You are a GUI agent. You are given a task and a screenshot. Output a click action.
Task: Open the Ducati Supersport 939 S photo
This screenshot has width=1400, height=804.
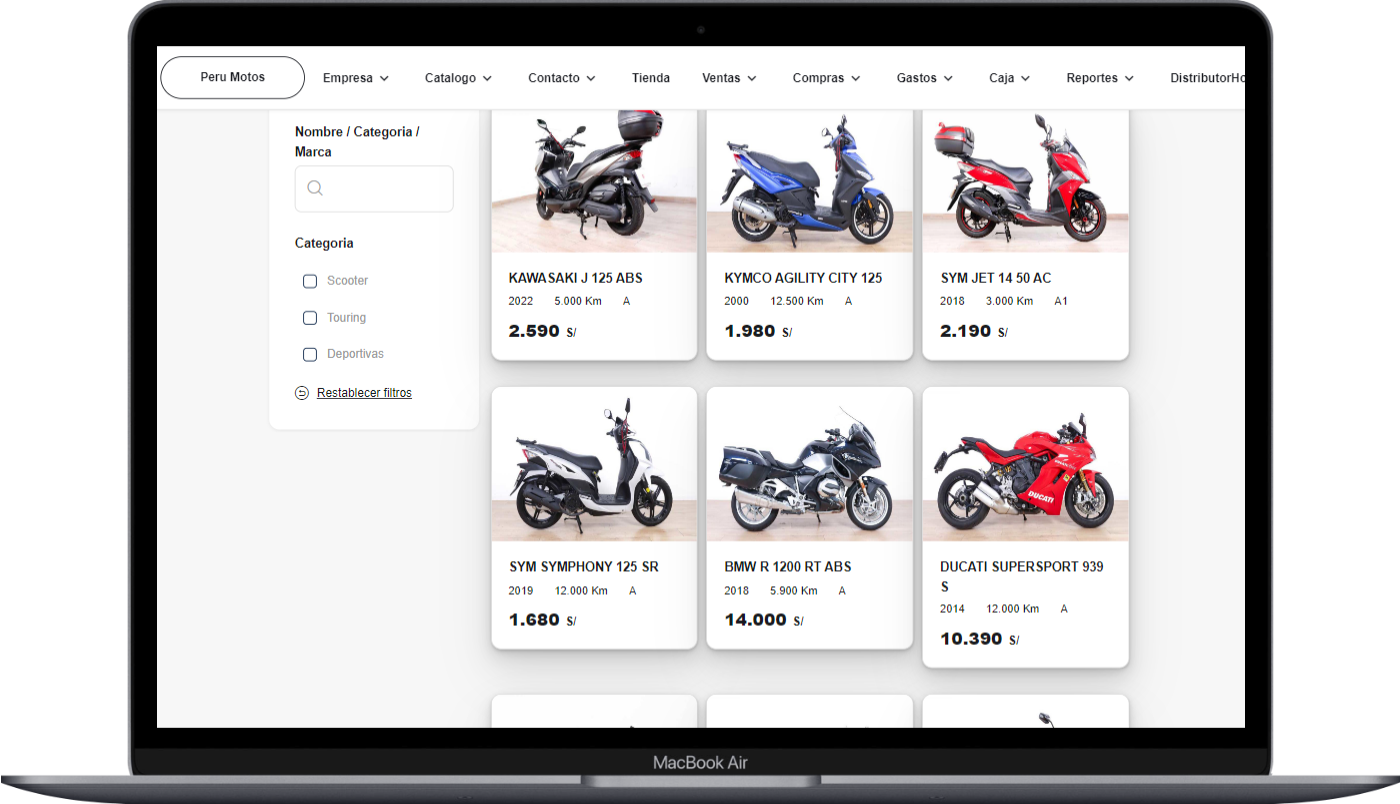[1025, 465]
